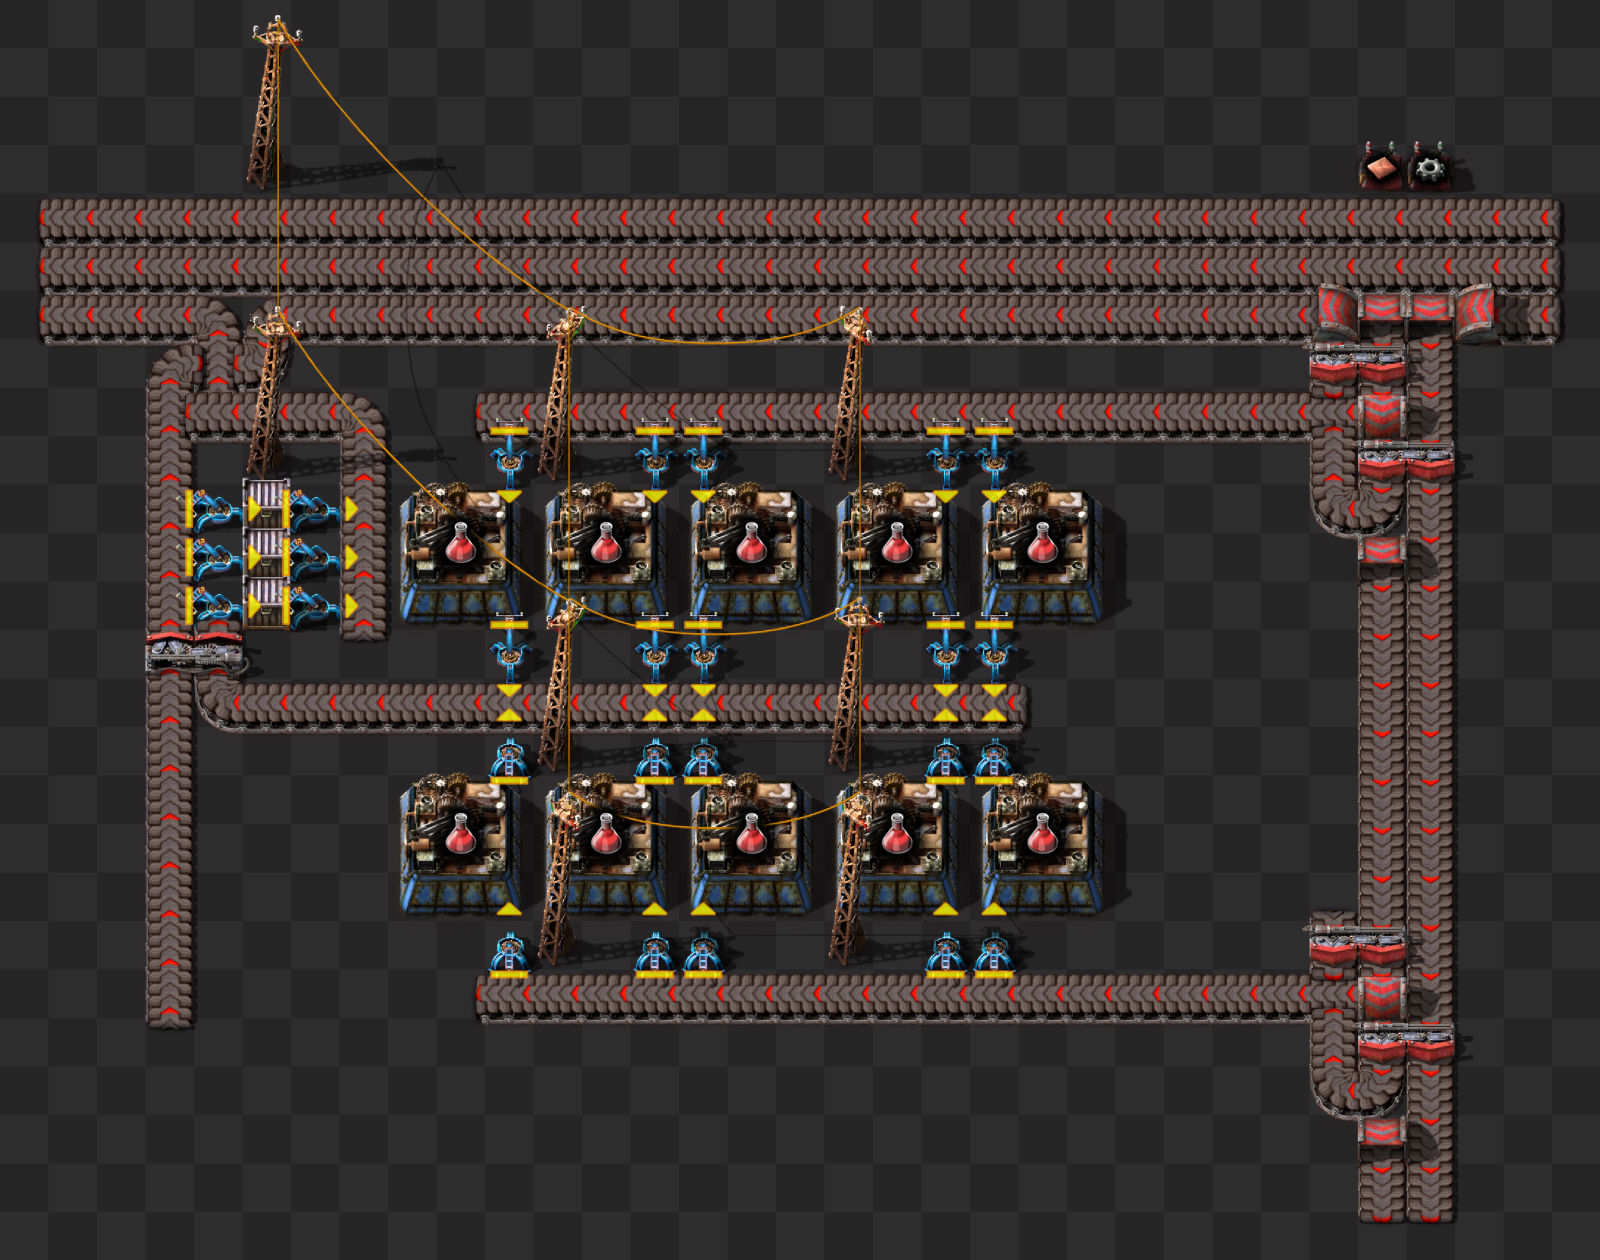Select the top-right red science assembler
Screen dimensions: 1600x1260
(1043, 551)
